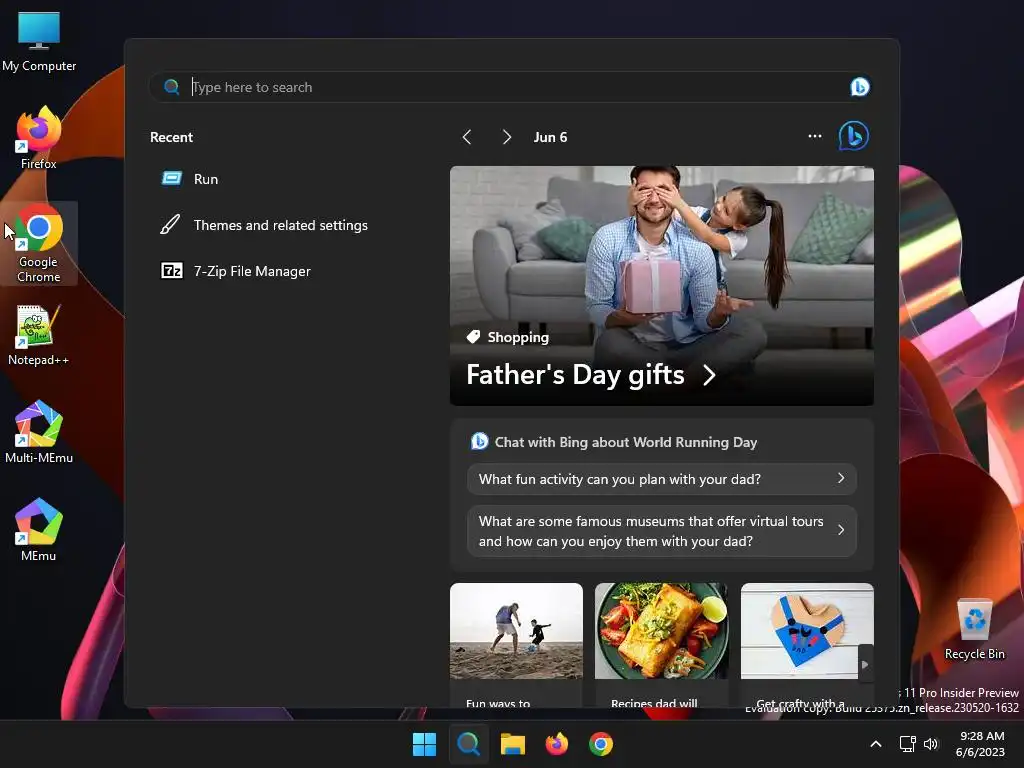The width and height of the screenshot is (1024, 768).
Task: Open File Explorer from the taskbar
Action: [x=513, y=744]
